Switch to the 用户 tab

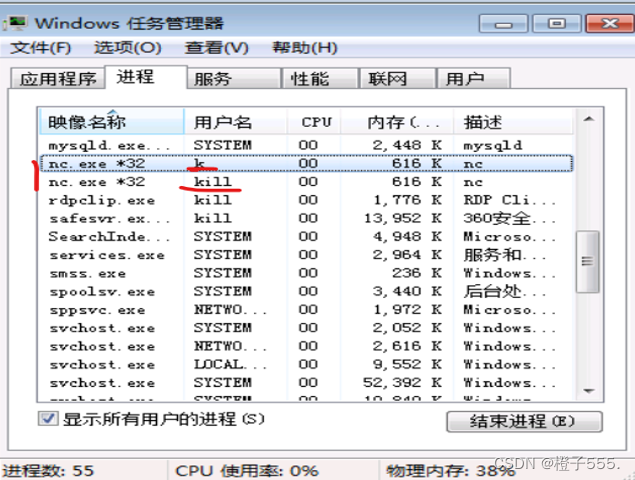(473, 78)
